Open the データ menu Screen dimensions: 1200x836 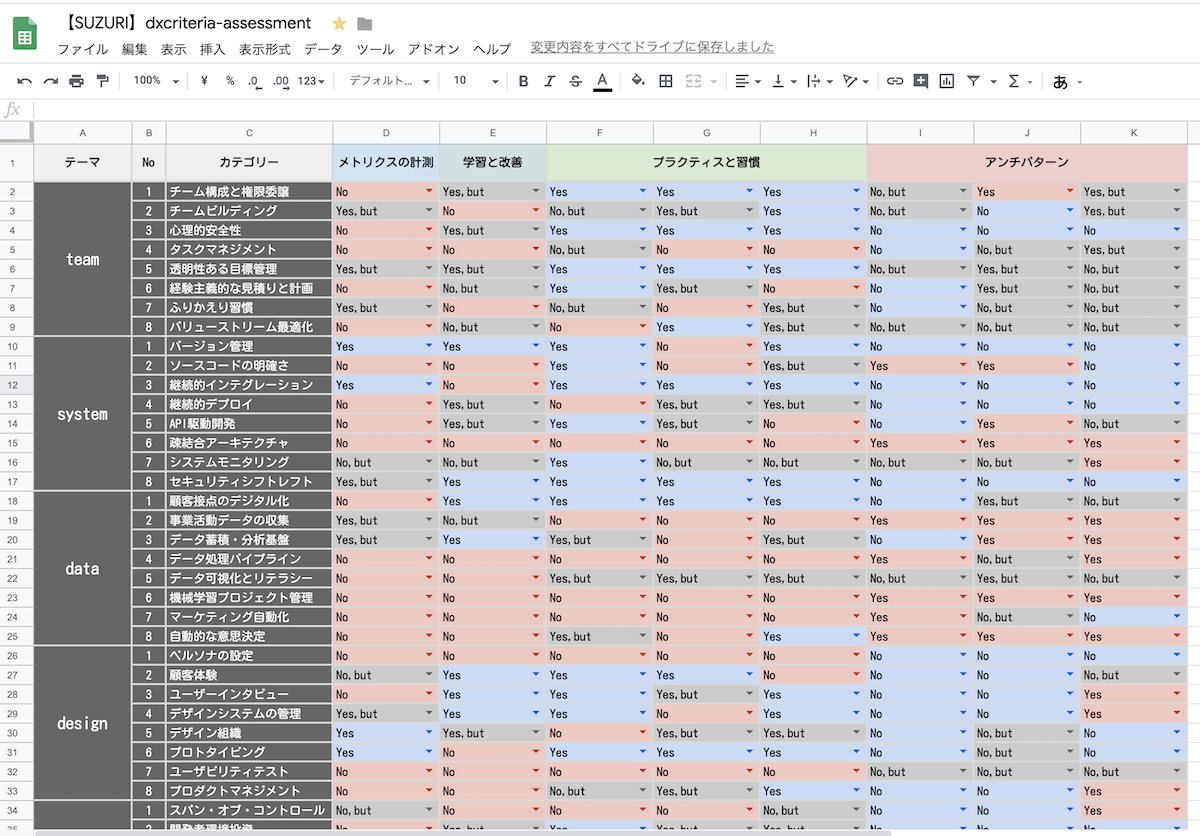pos(323,48)
